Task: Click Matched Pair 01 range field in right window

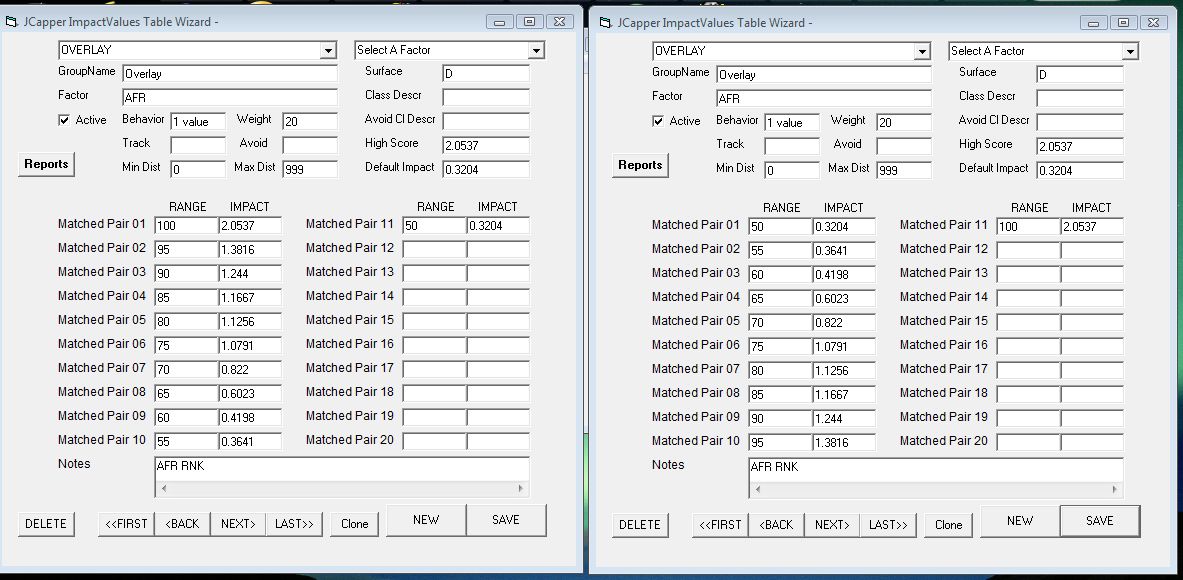Action: [780, 226]
